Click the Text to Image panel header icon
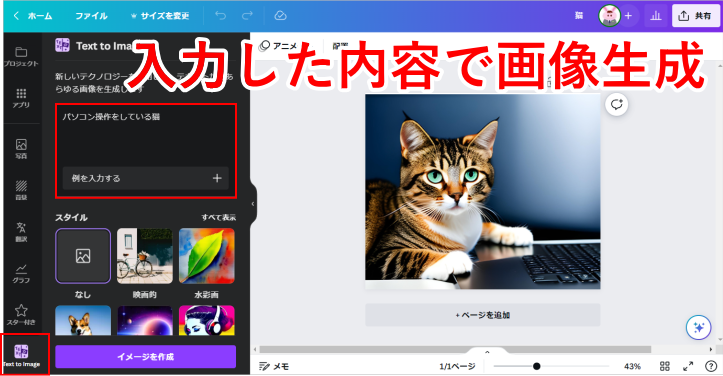 tap(62, 45)
